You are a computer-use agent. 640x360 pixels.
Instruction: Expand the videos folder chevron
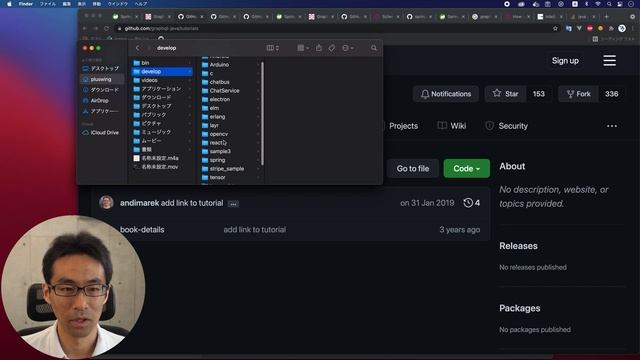pyautogui.click(x=190, y=80)
